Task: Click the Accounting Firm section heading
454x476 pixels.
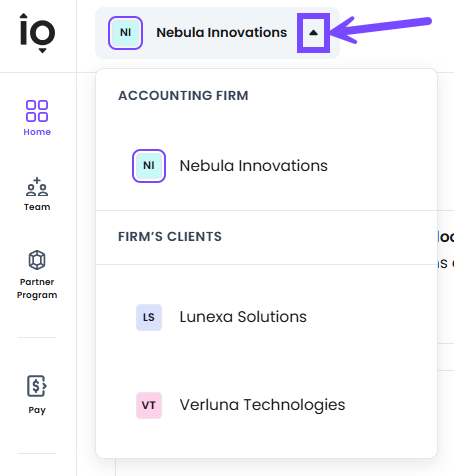Action: pos(183,96)
